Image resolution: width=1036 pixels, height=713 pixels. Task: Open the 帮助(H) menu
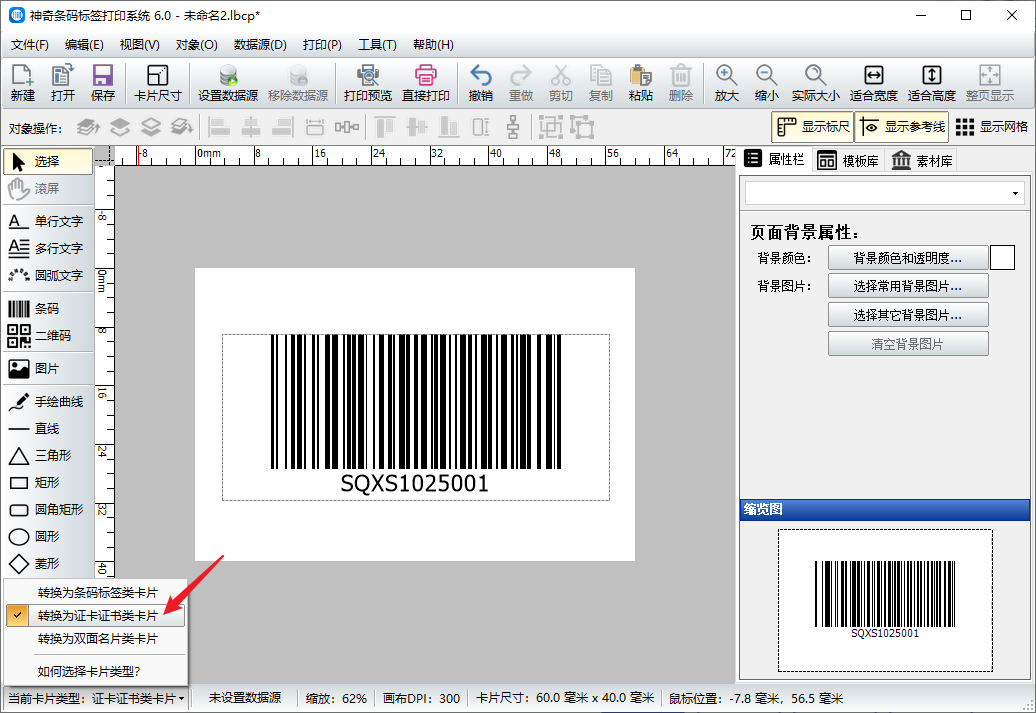click(433, 45)
